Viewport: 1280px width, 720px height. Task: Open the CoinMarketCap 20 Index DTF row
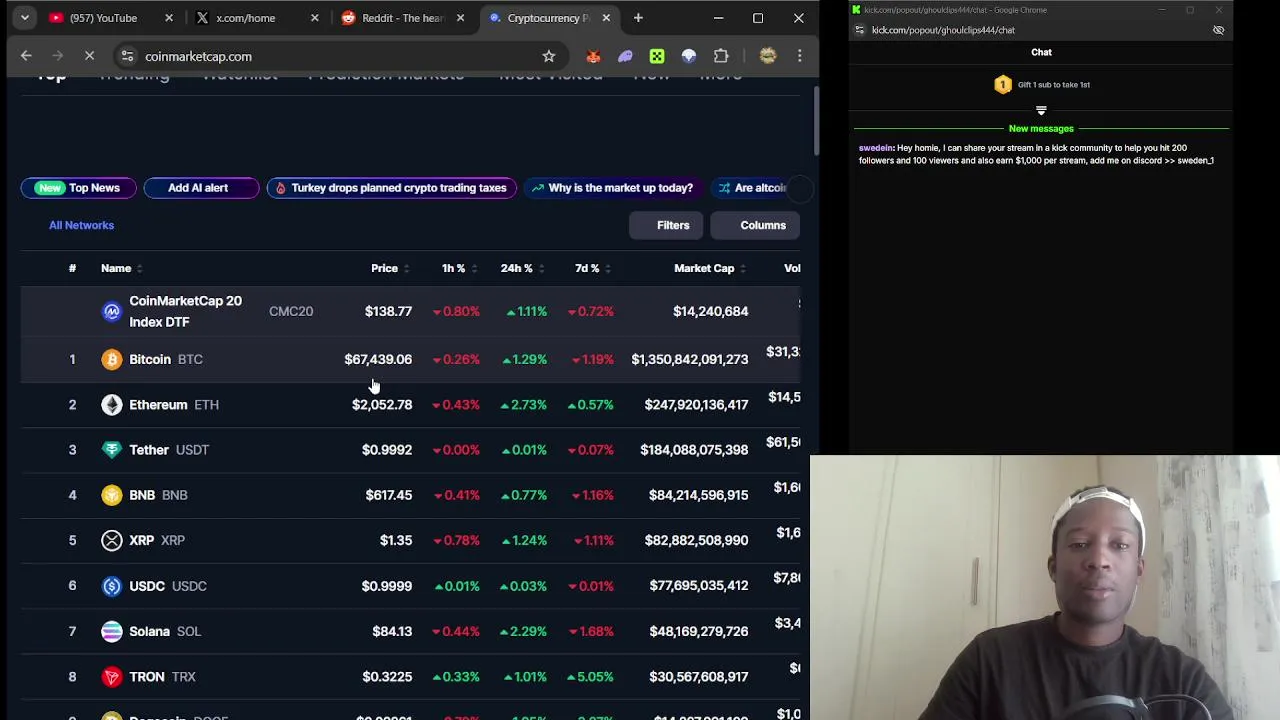tap(410, 311)
